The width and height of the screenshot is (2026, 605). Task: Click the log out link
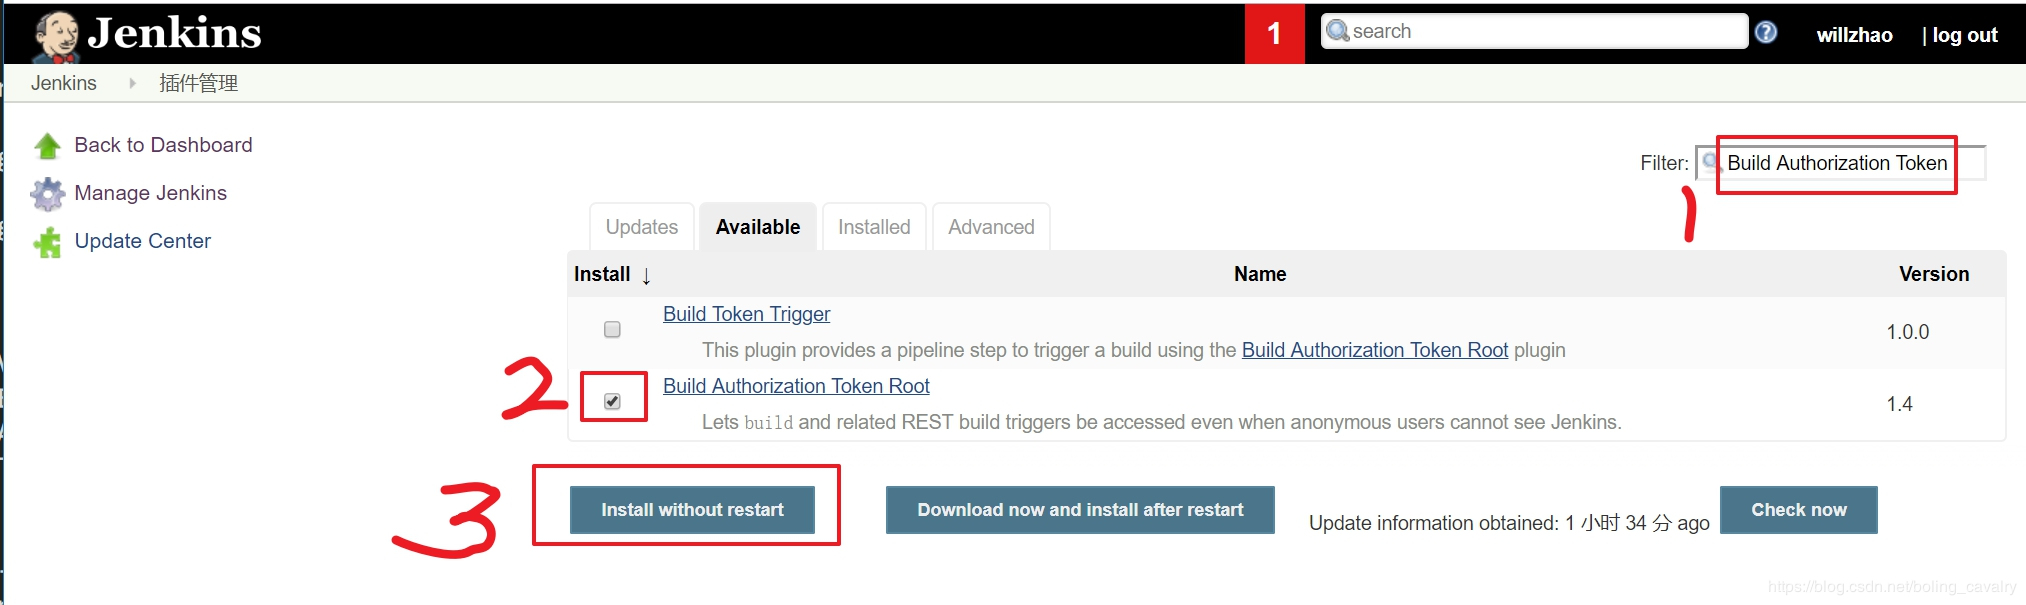[x=1965, y=35]
